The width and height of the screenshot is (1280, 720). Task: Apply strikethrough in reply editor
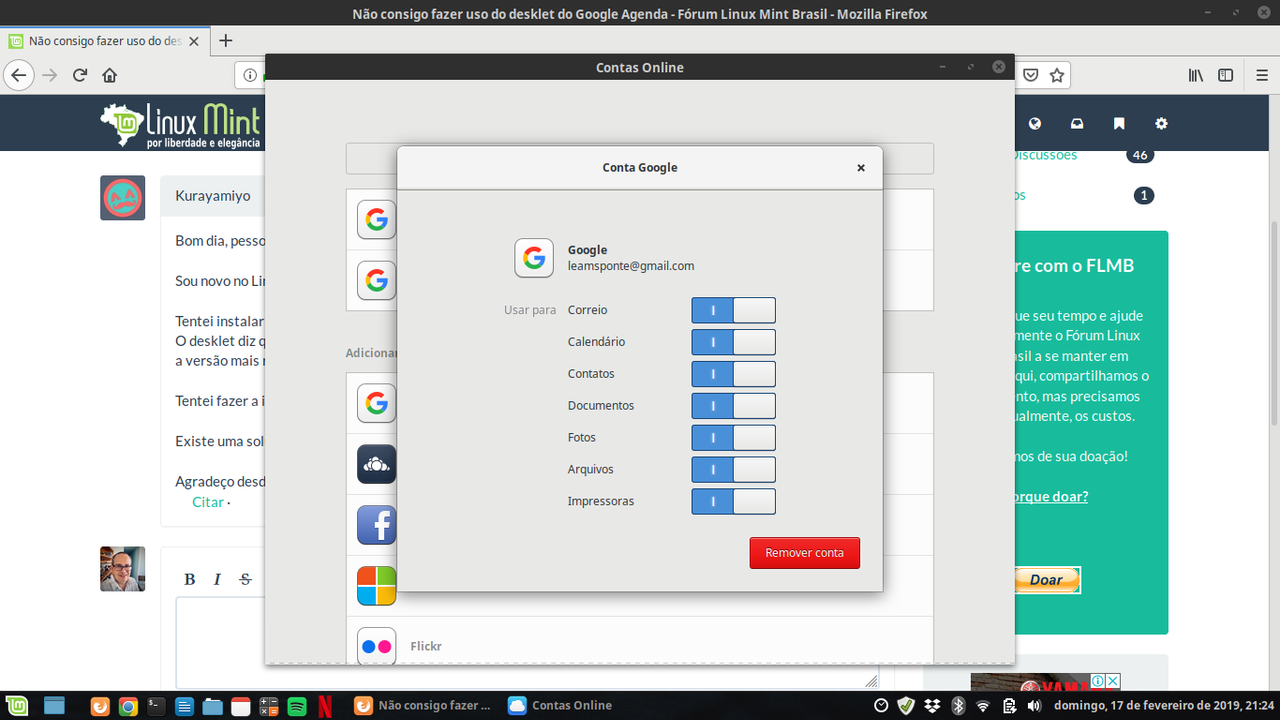246,579
